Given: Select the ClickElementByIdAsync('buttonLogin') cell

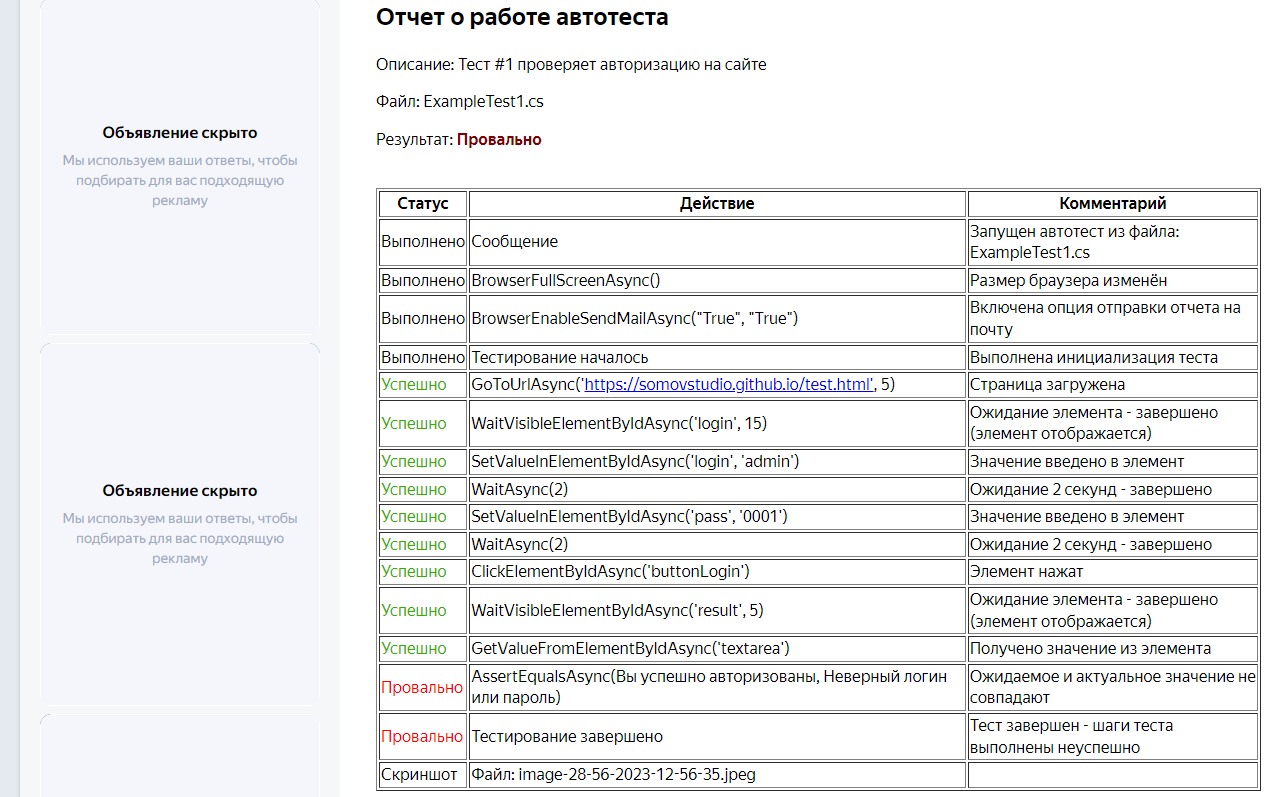Looking at the screenshot, I should [x=611, y=572].
